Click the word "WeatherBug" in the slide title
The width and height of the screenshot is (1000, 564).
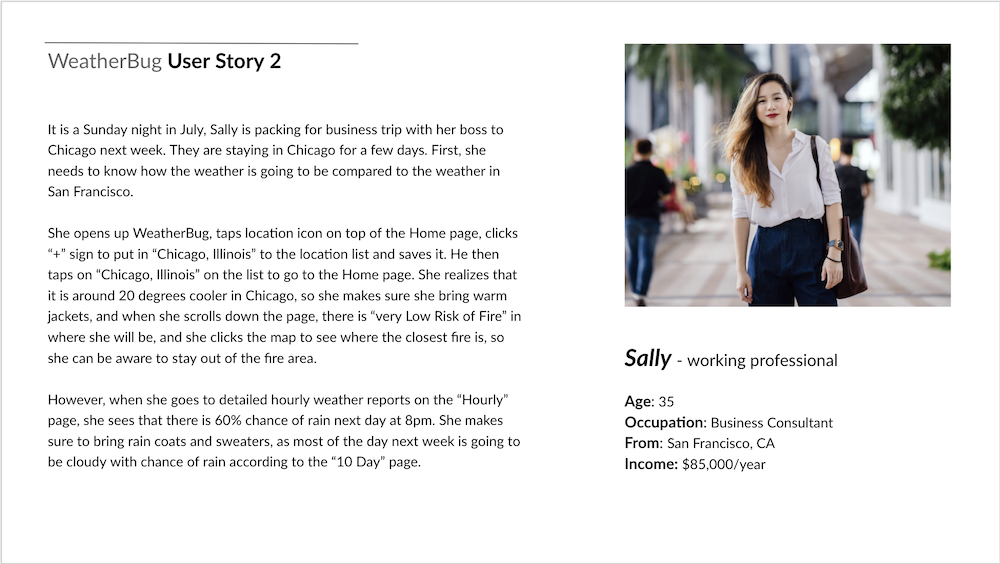(105, 62)
